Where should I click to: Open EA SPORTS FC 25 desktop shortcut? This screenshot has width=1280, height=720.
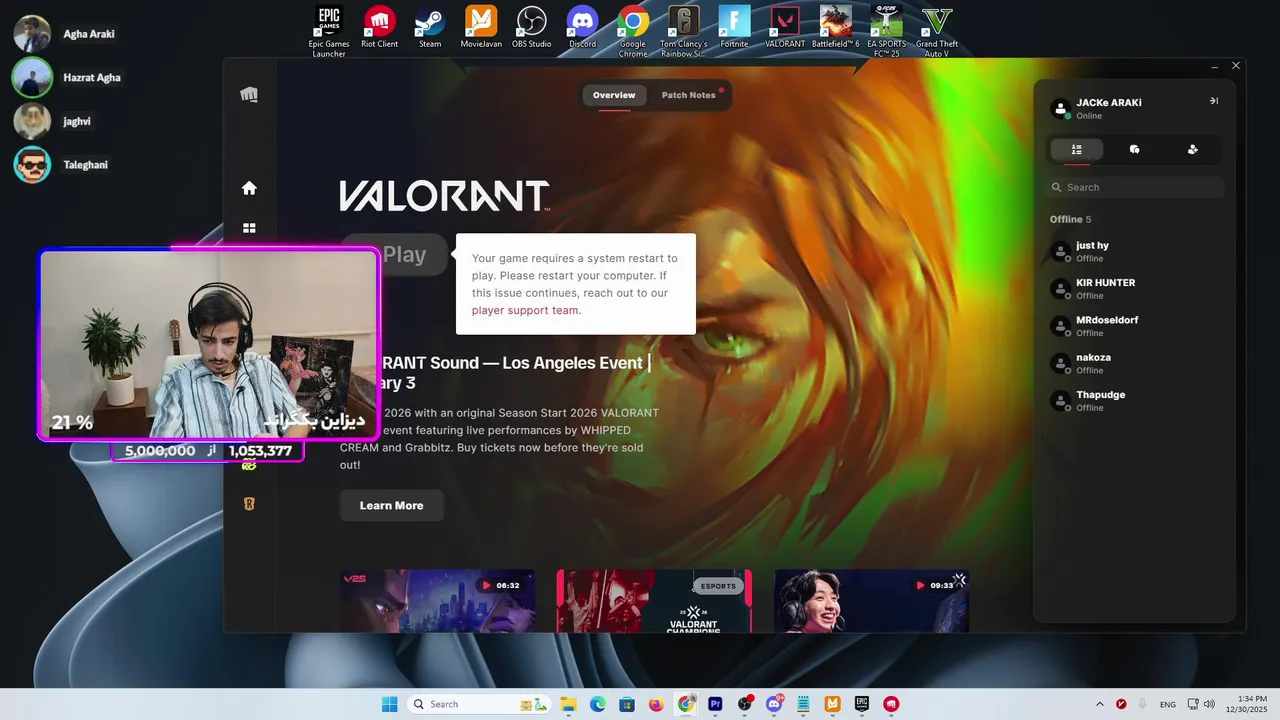pyautogui.click(x=886, y=31)
